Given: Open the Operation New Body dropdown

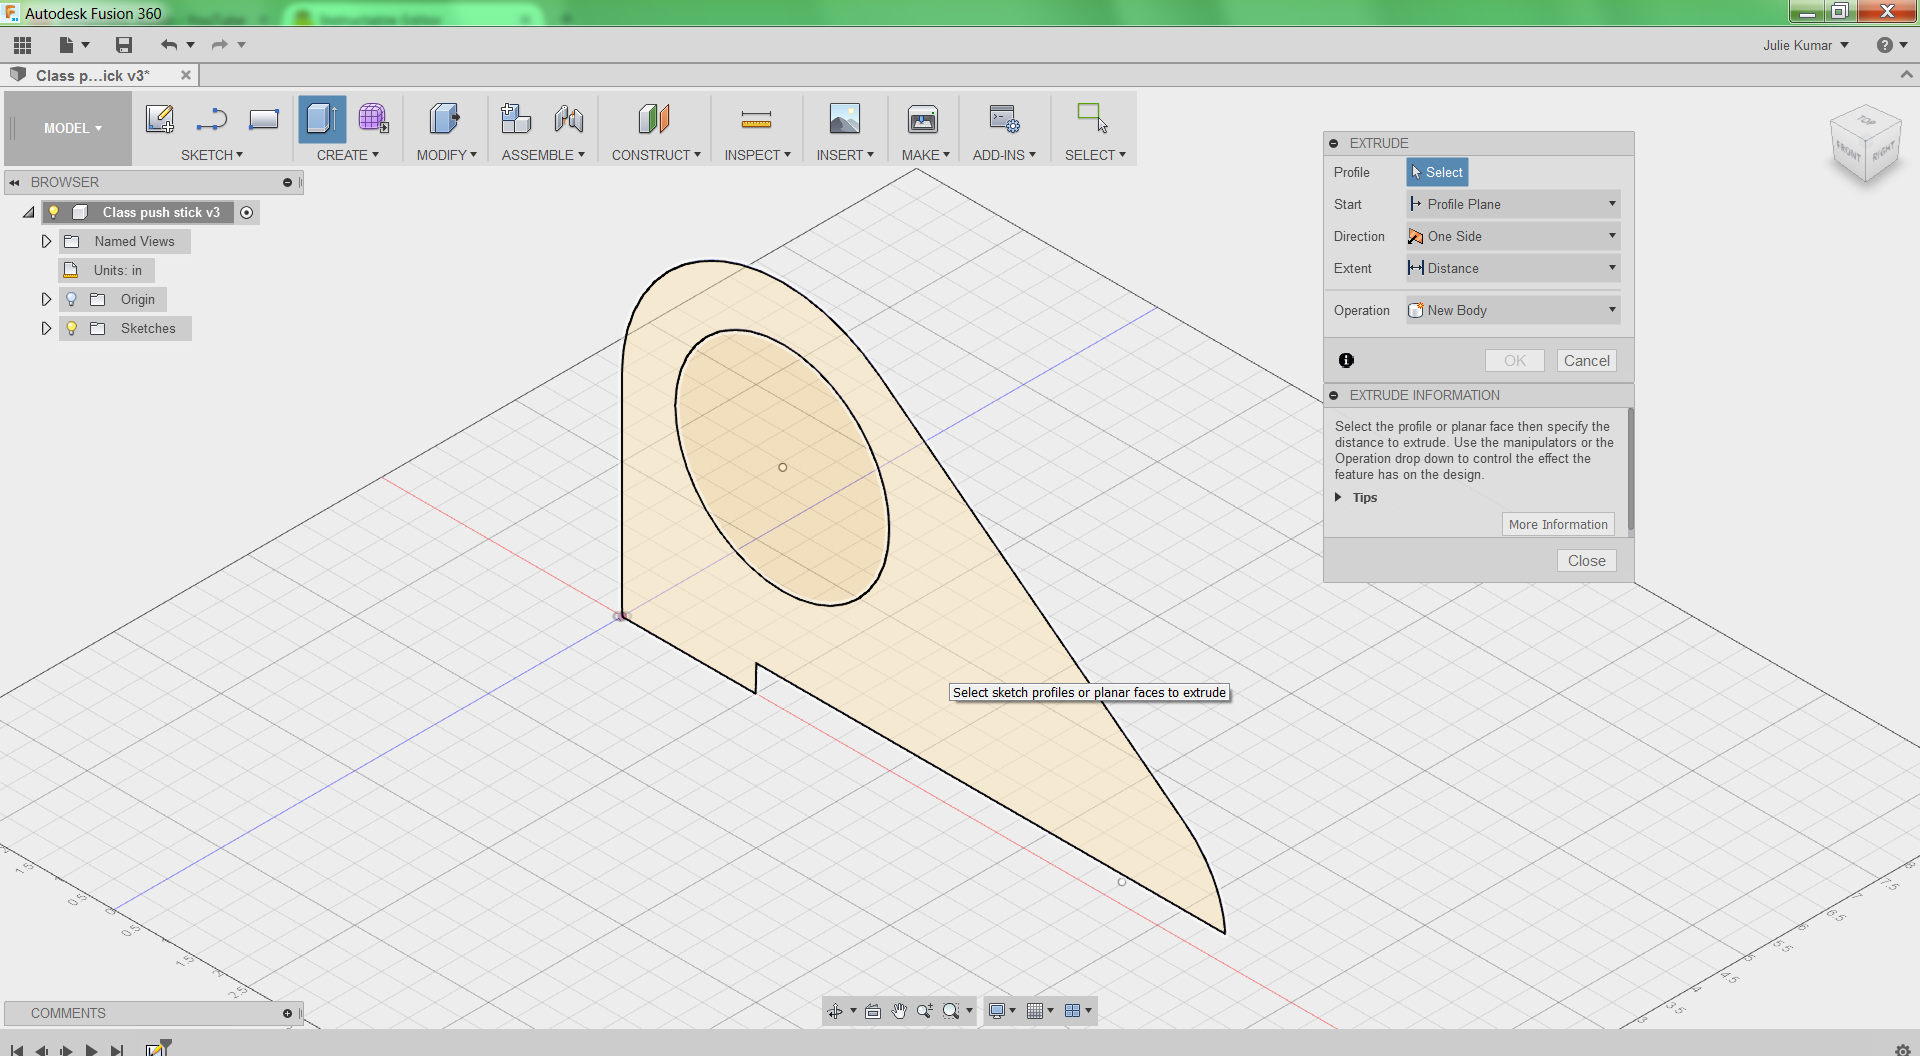Looking at the screenshot, I should coord(1513,310).
